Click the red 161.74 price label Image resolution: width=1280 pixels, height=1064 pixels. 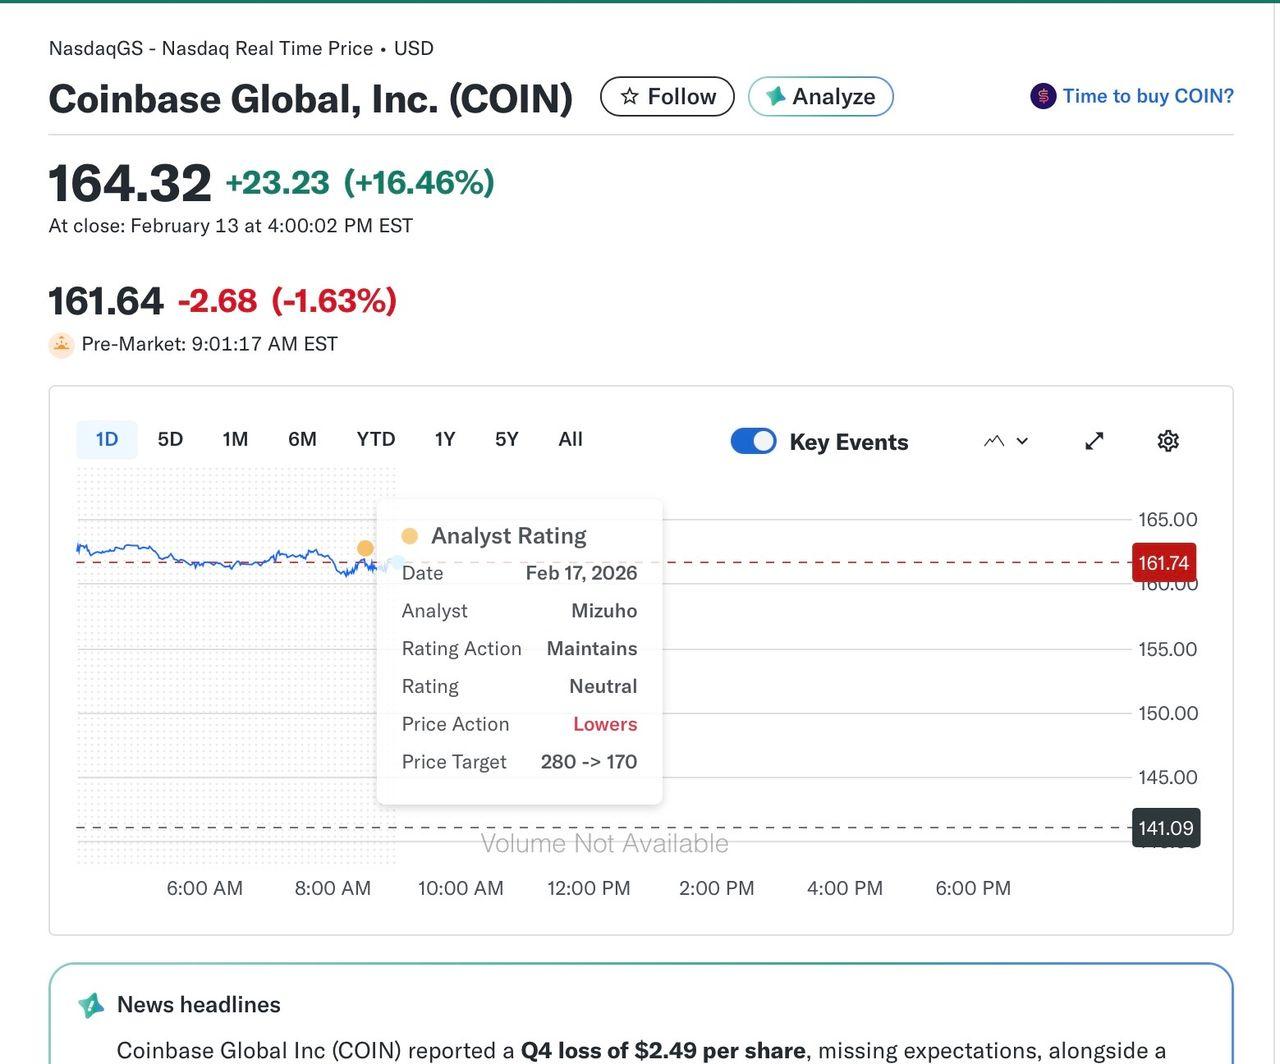[1163, 563]
